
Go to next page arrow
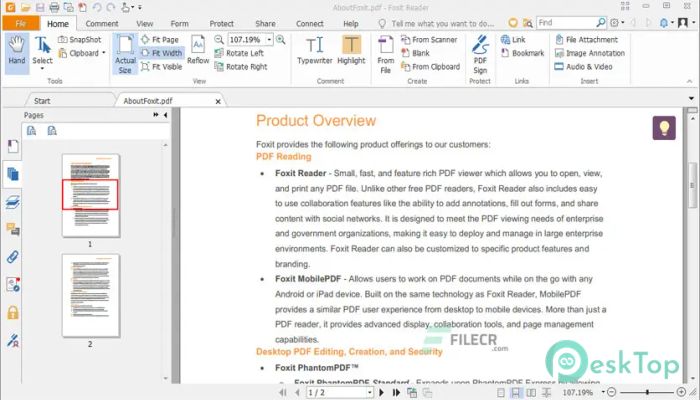pyautogui.click(x=381, y=392)
